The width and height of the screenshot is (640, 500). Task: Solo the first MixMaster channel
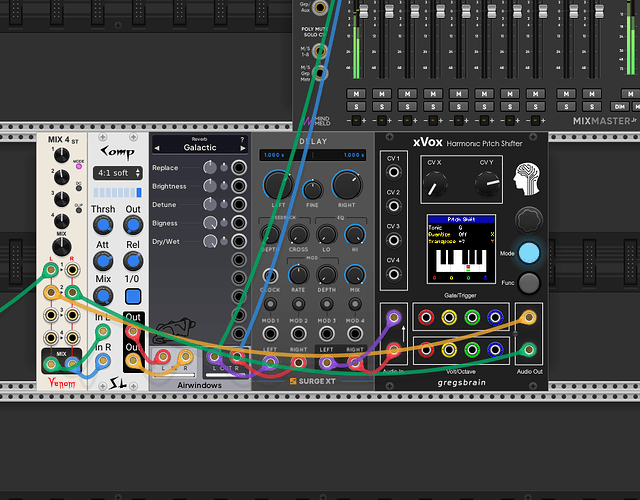coord(354,105)
